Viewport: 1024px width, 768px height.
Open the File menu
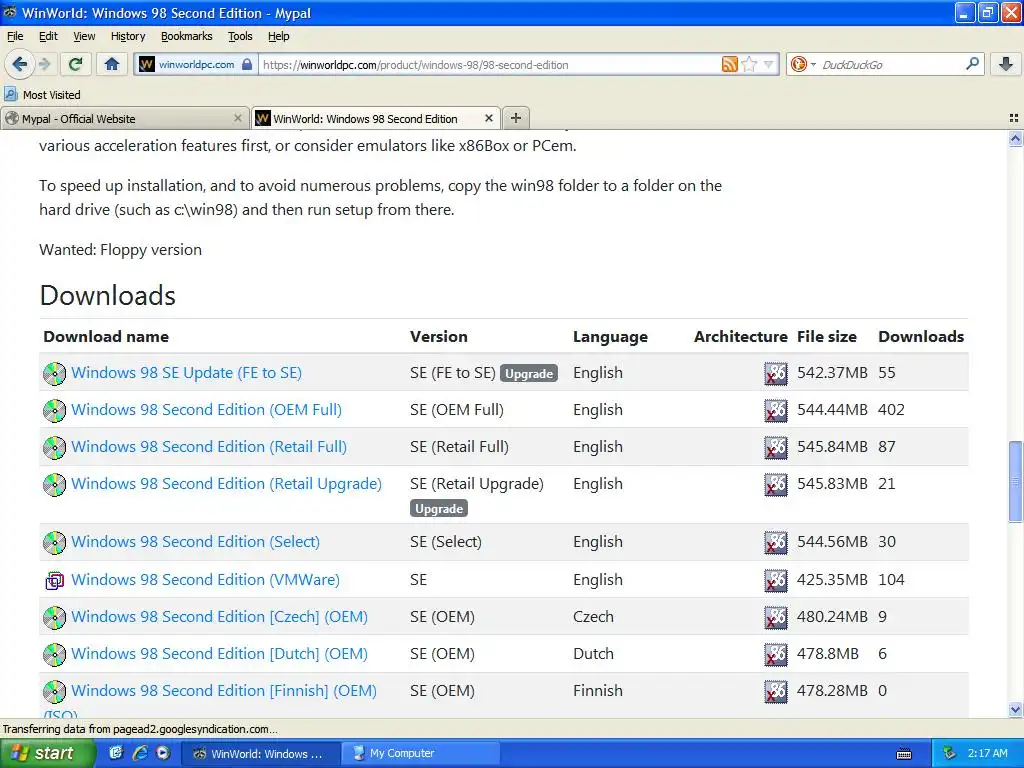[x=15, y=36]
